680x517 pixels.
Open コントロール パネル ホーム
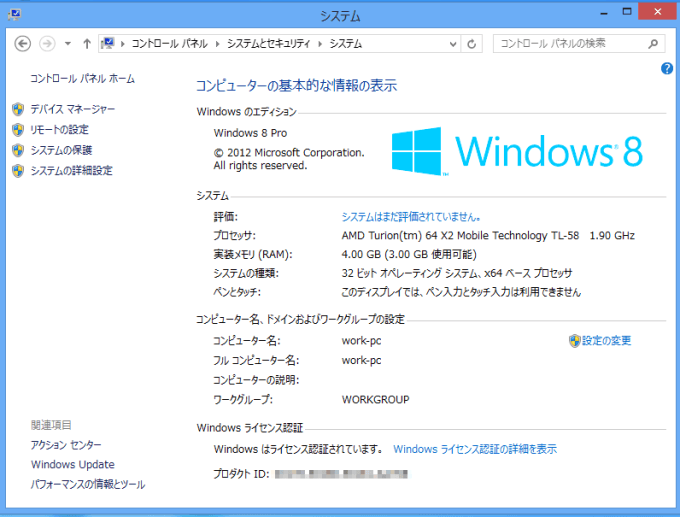(x=82, y=79)
